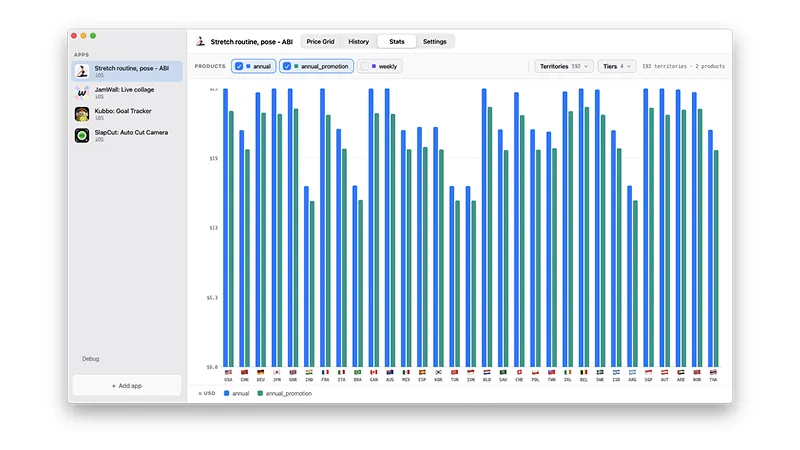Click the Add app button
Screen dimensions: 800x450
pos(127,386)
